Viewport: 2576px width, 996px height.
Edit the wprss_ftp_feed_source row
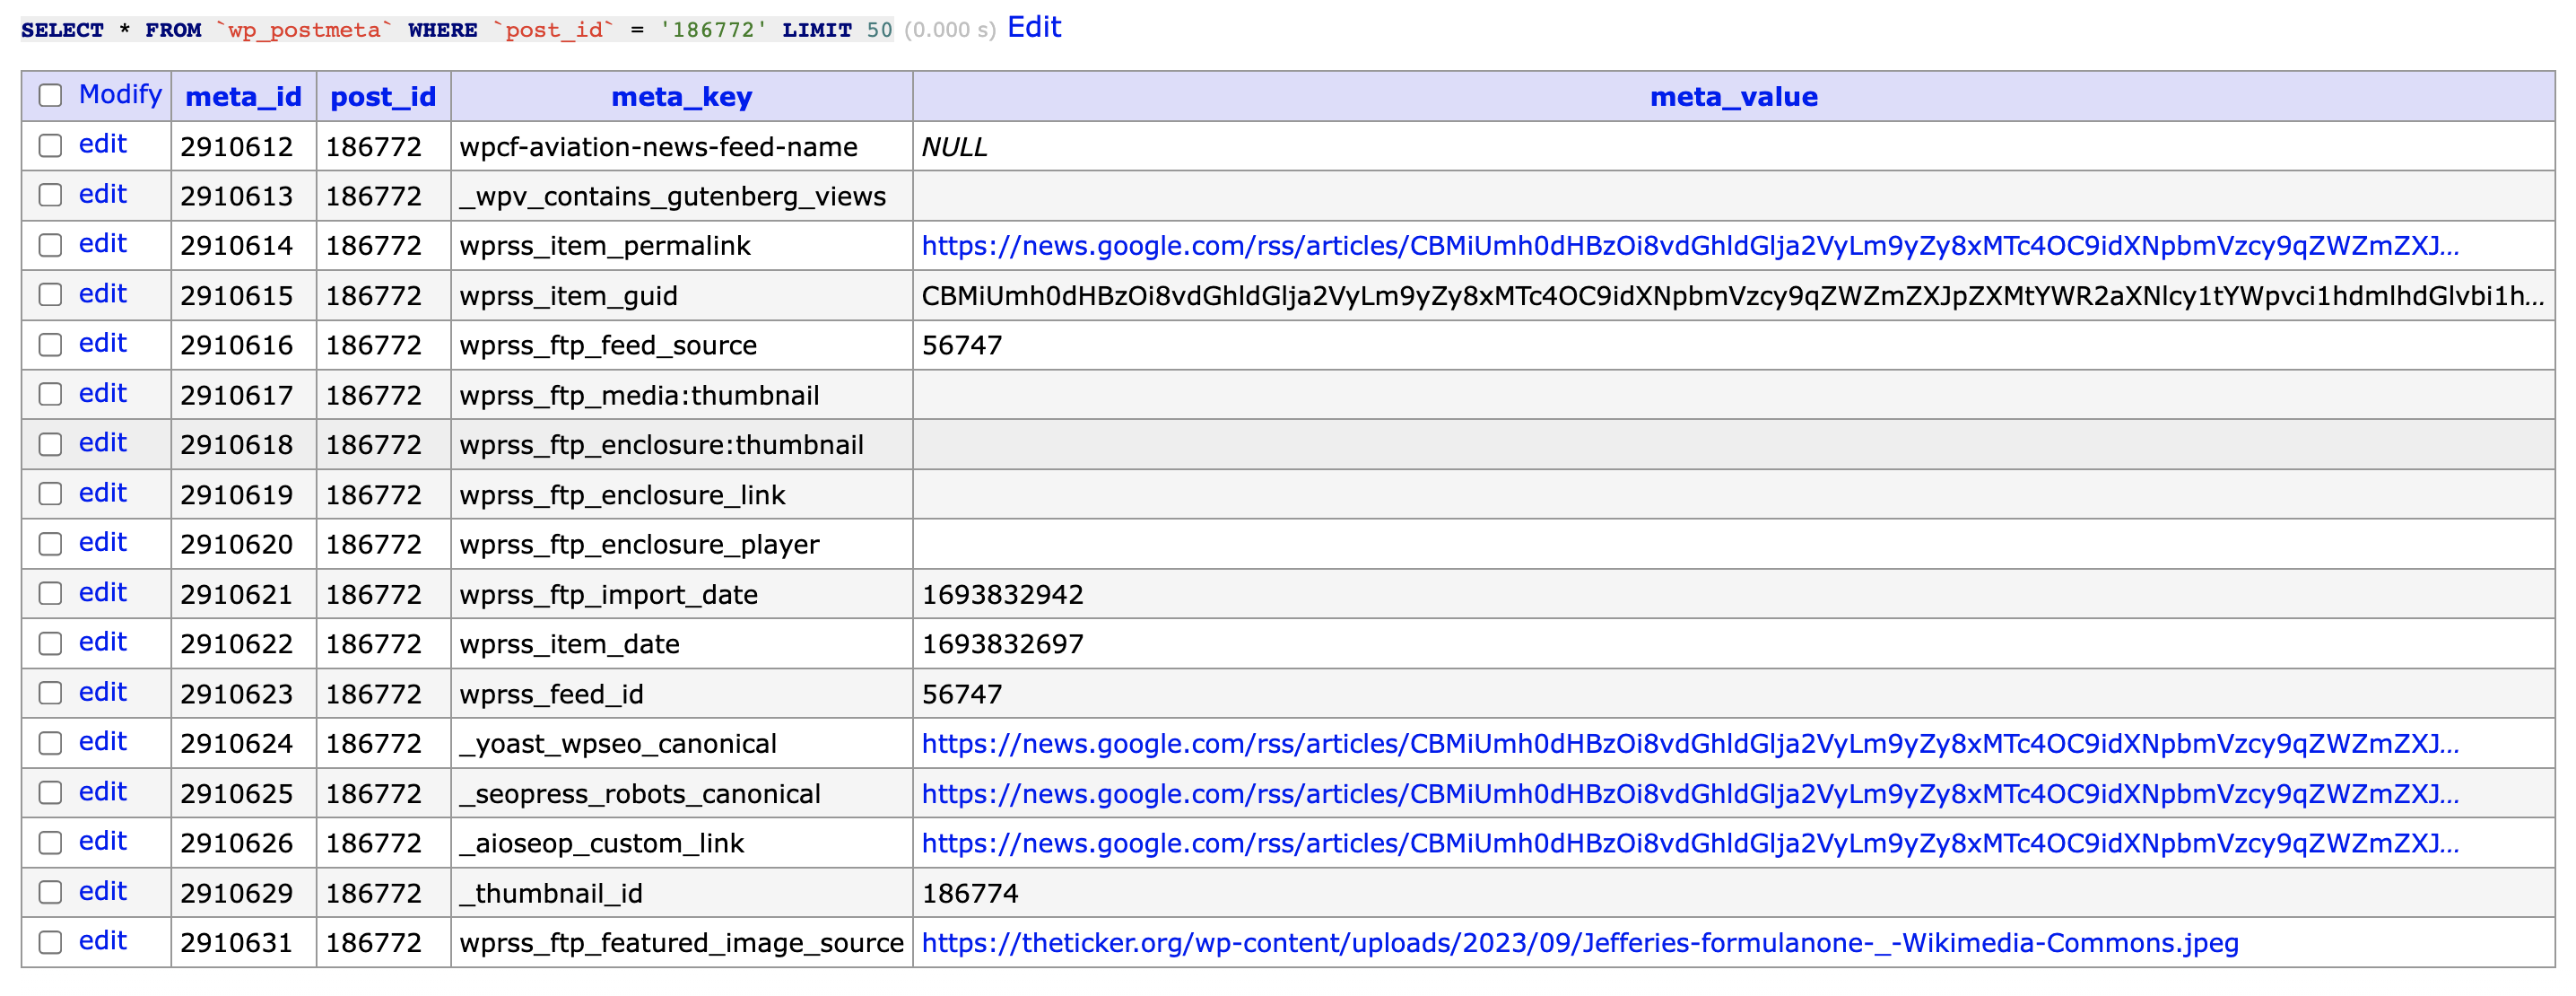click(103, 343)
